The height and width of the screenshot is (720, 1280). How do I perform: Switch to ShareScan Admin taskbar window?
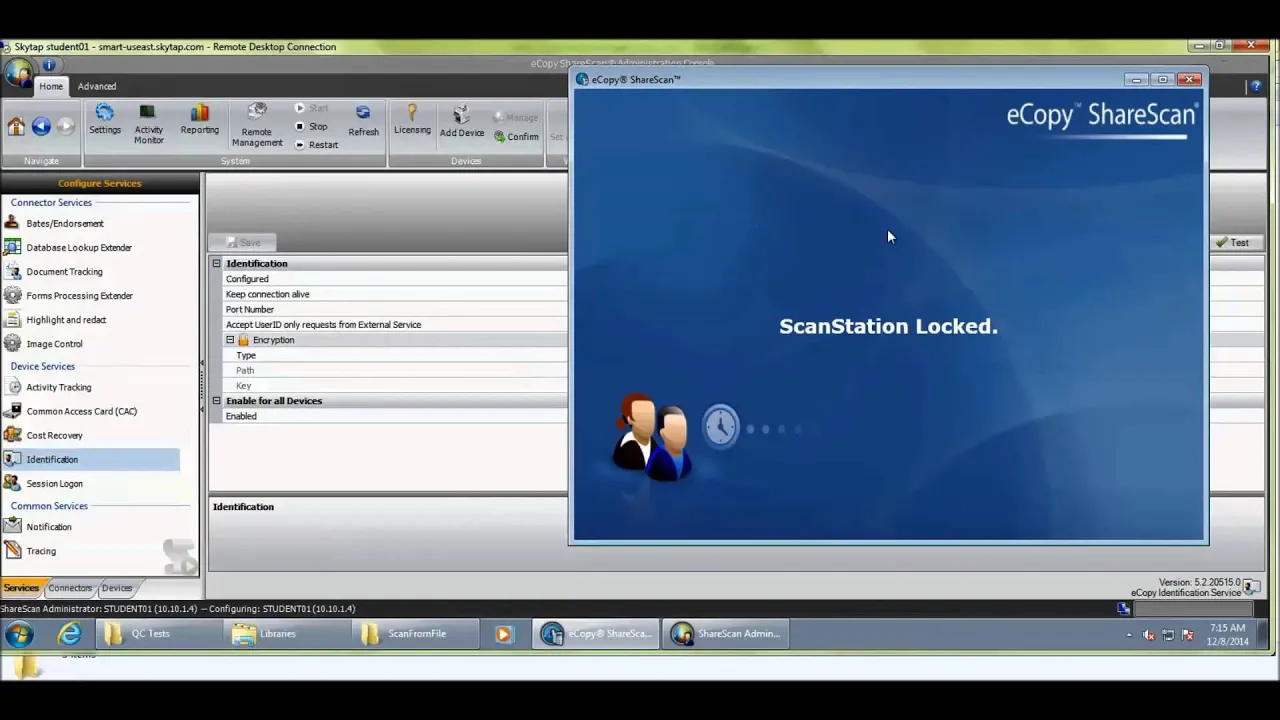(x=727, y=634)
